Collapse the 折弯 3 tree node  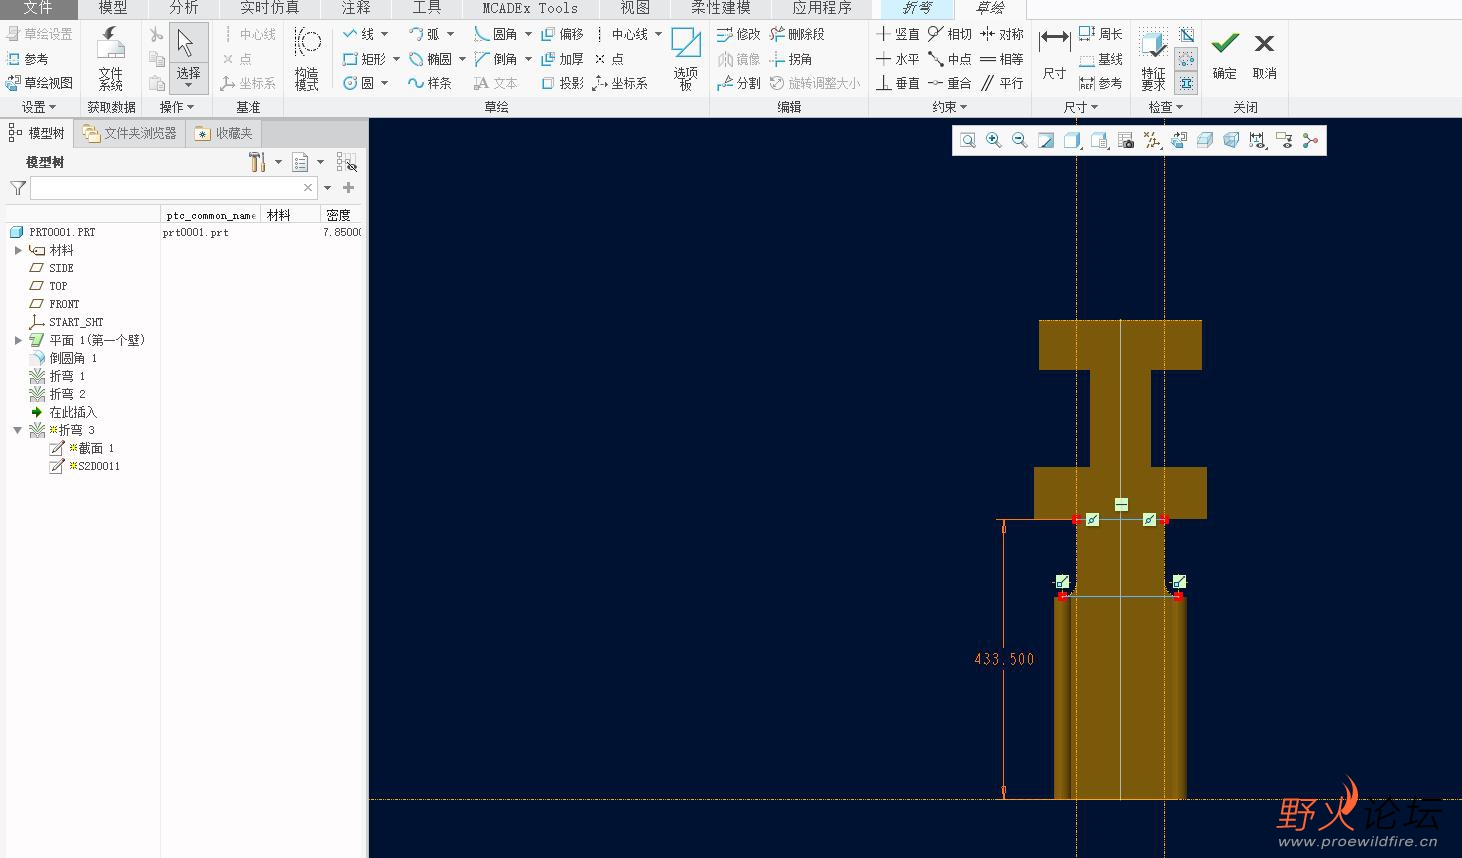click(x=18, y=430)
